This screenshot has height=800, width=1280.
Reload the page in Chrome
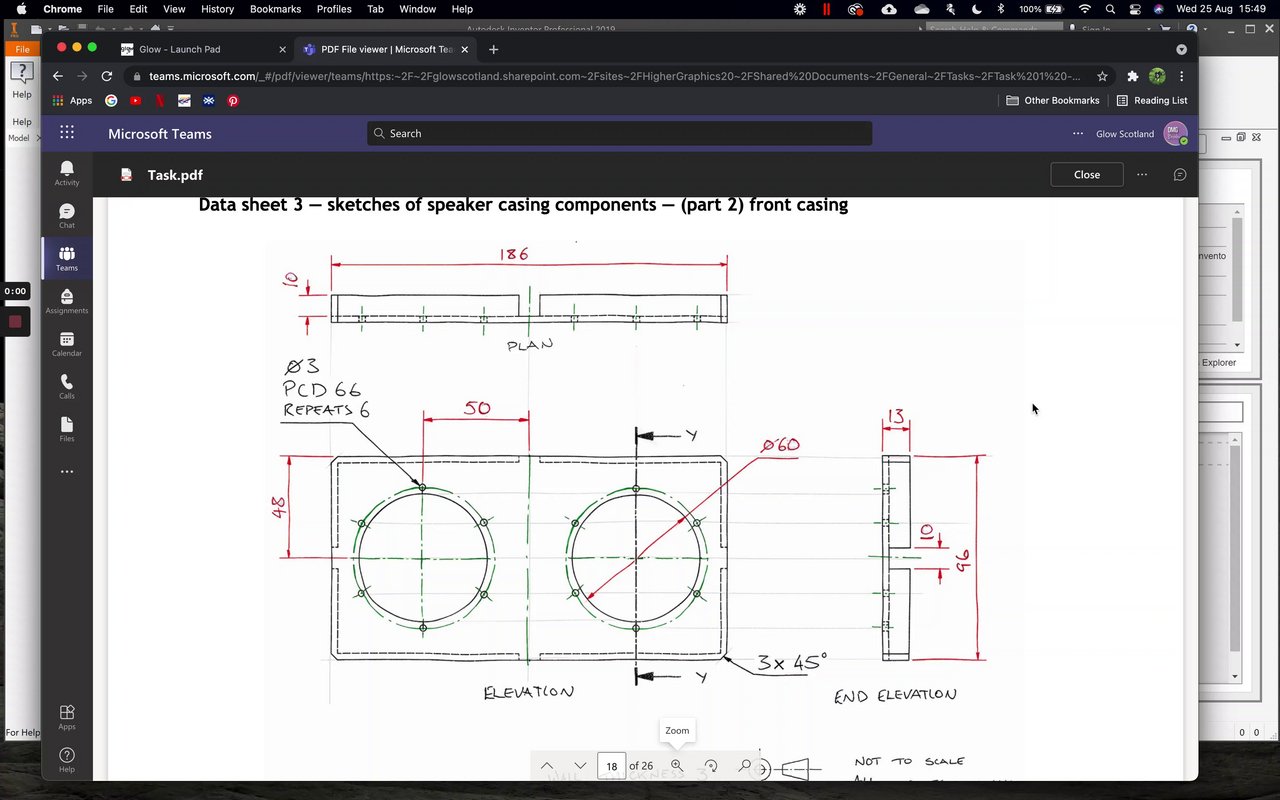coord(107,76)
